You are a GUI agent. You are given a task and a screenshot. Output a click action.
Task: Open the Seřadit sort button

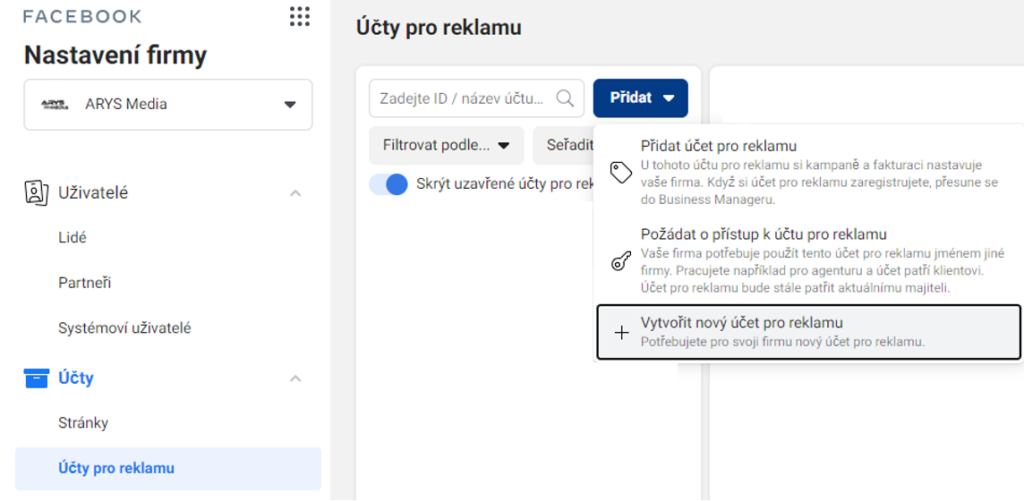(563, 146)
